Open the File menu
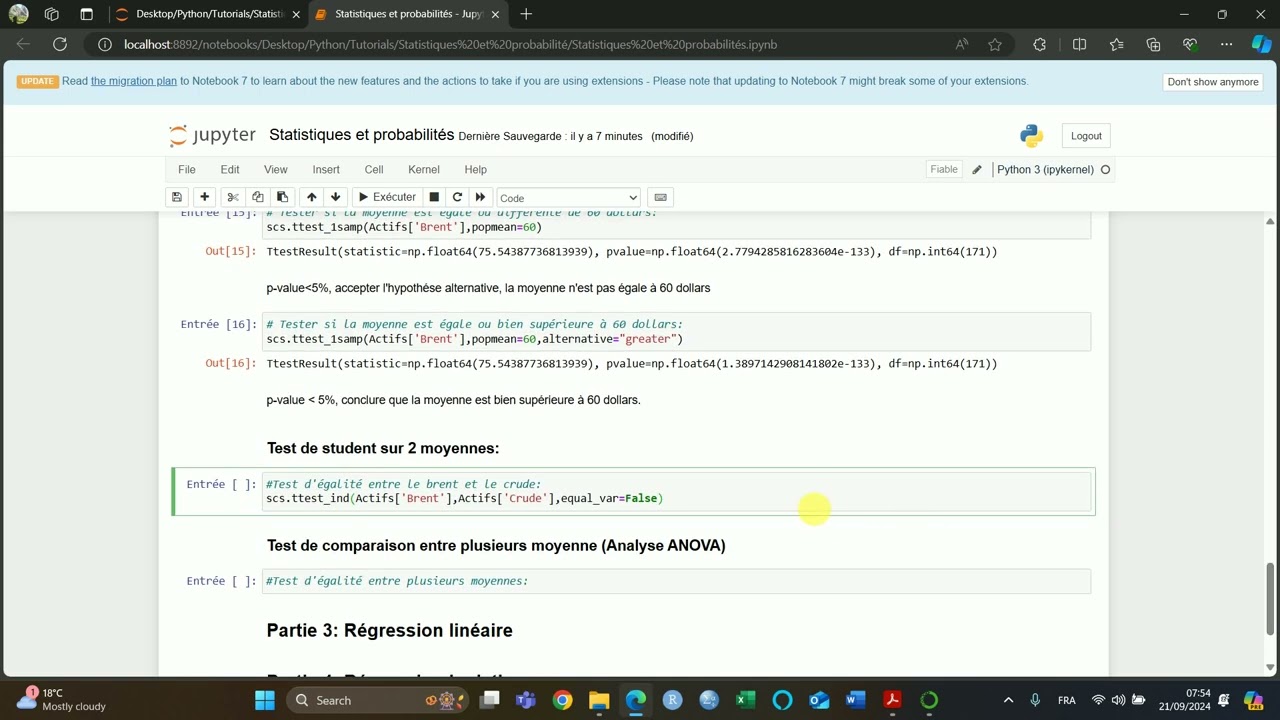 point(187,169)
